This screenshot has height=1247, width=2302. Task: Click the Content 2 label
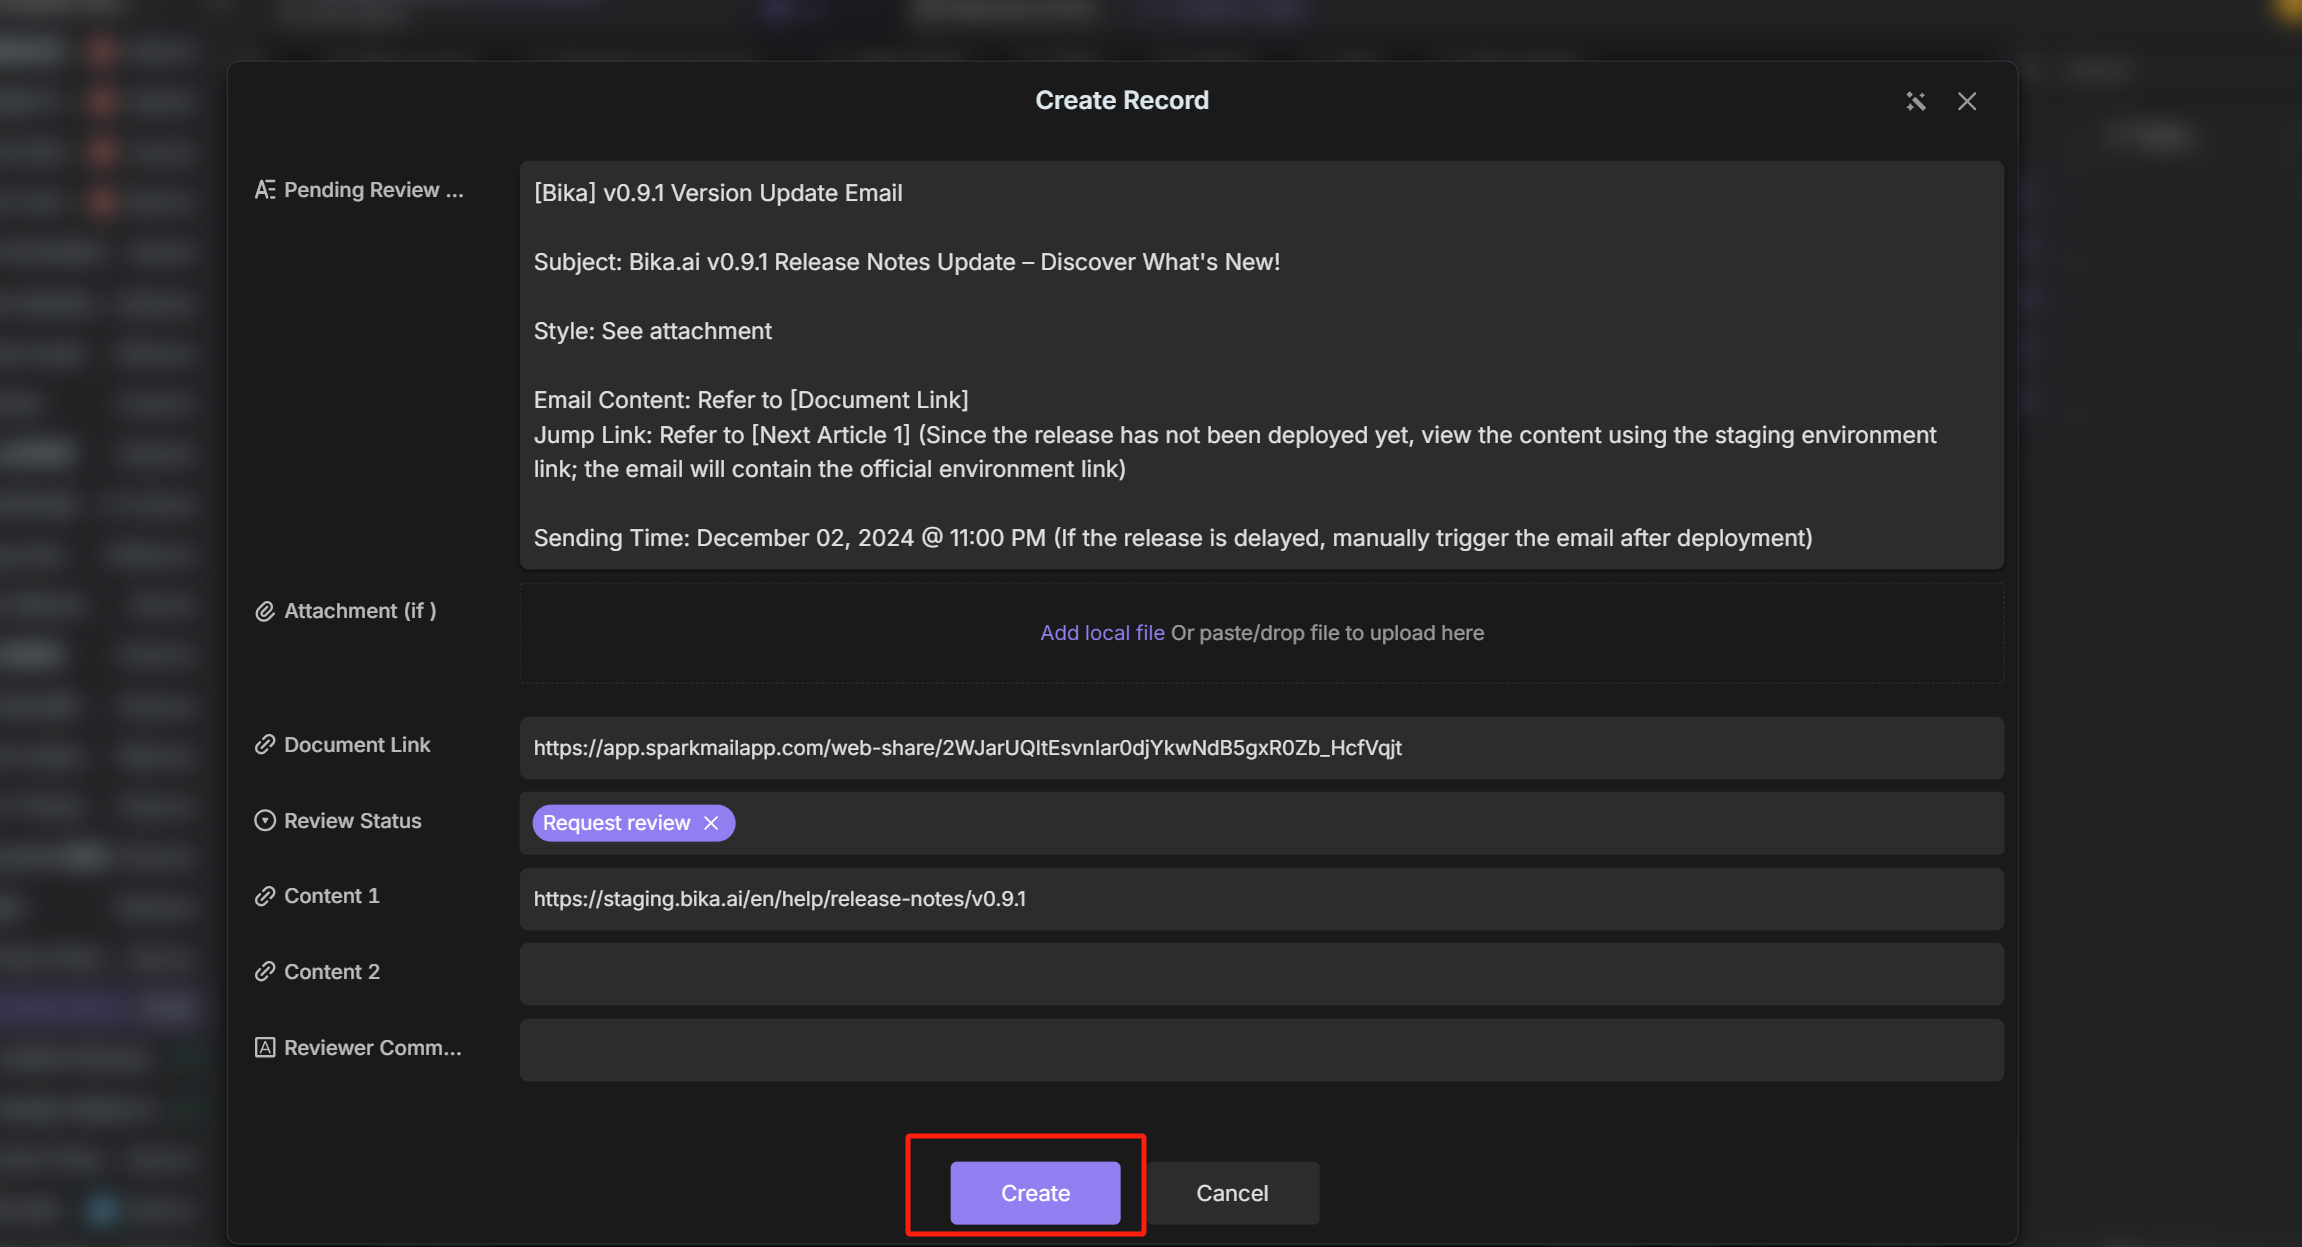tap(331, 972)
